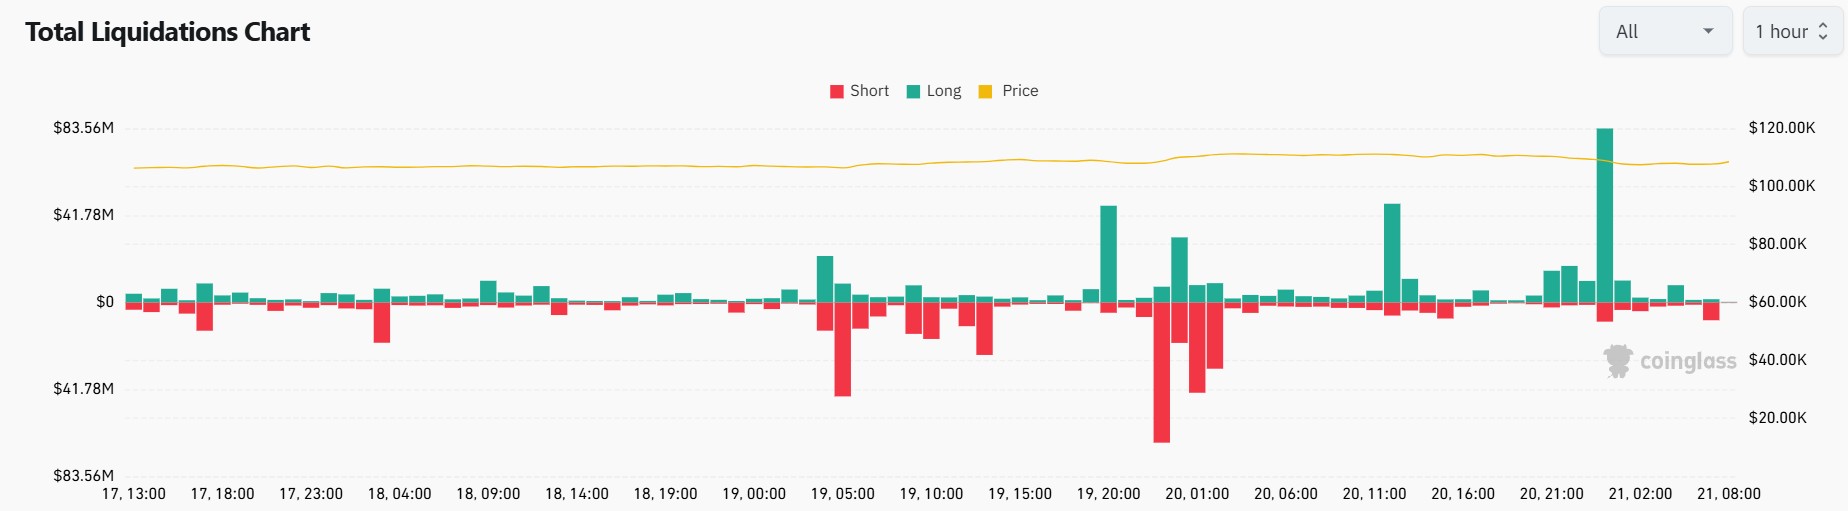Screen dimensions: 1848x511
Task: Hide the Price line via its legend label
Action: [1020, 91]
